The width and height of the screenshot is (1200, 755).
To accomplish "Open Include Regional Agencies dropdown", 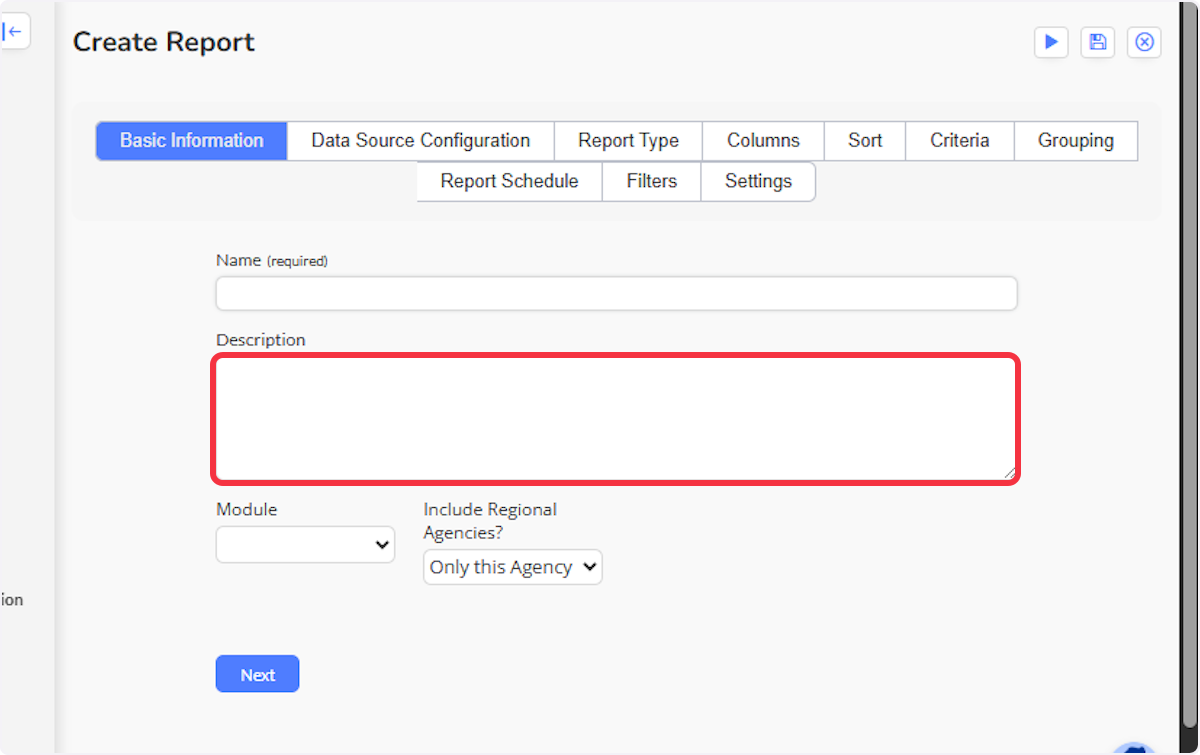I will [x=513, y=567].
